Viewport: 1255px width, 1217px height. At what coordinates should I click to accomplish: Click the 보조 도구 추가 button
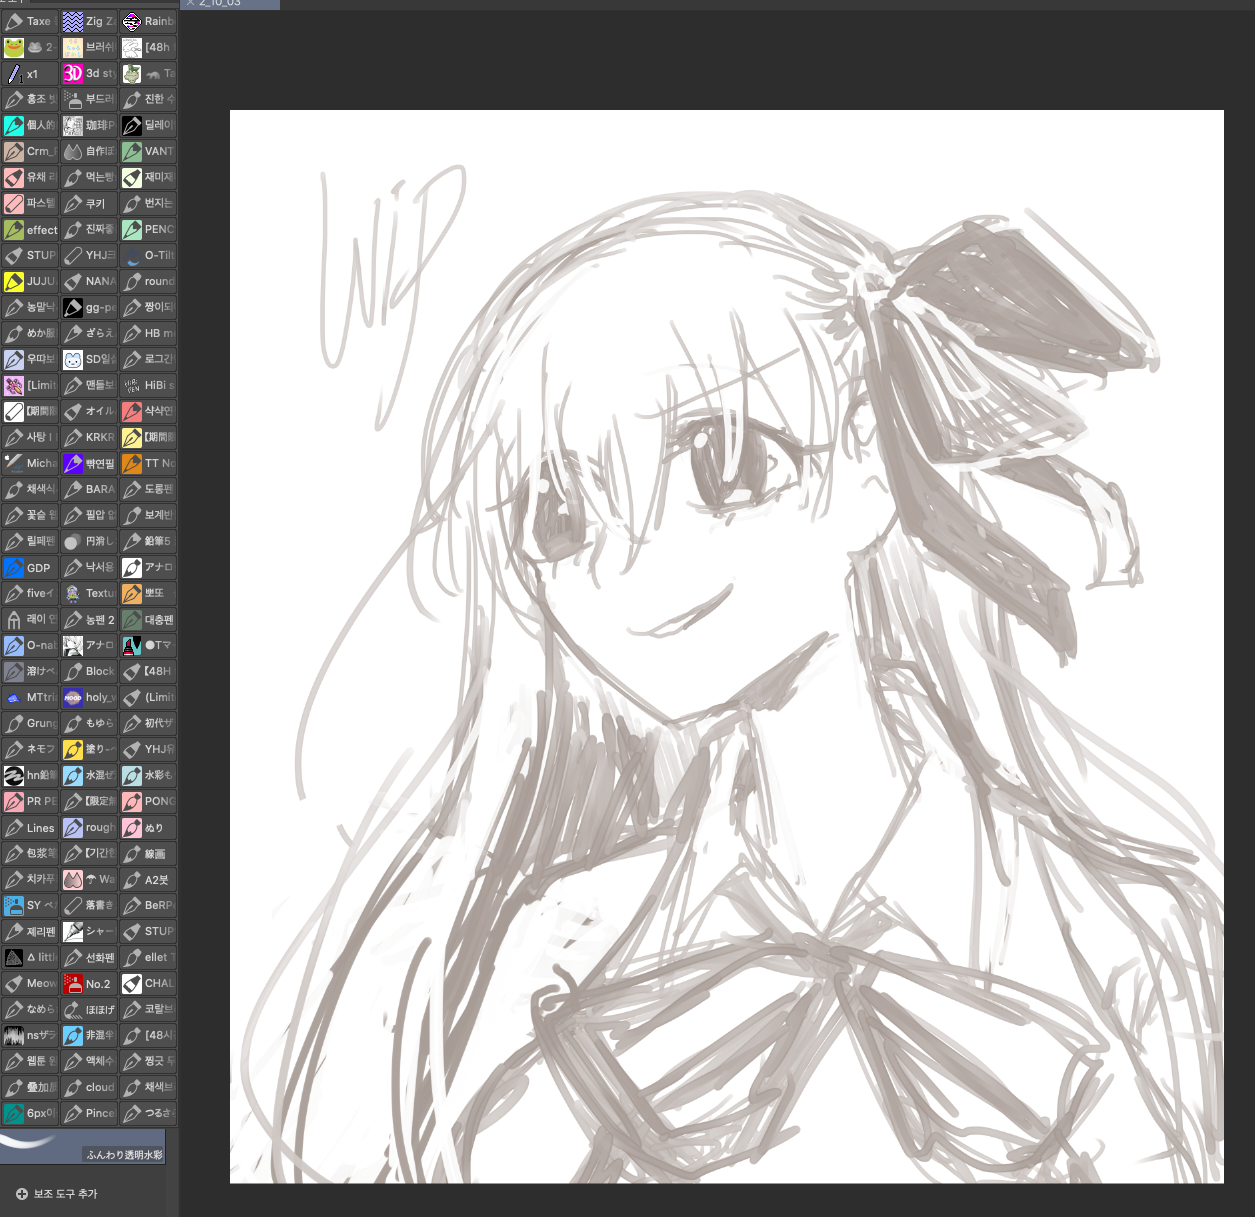coord(56,1193)
